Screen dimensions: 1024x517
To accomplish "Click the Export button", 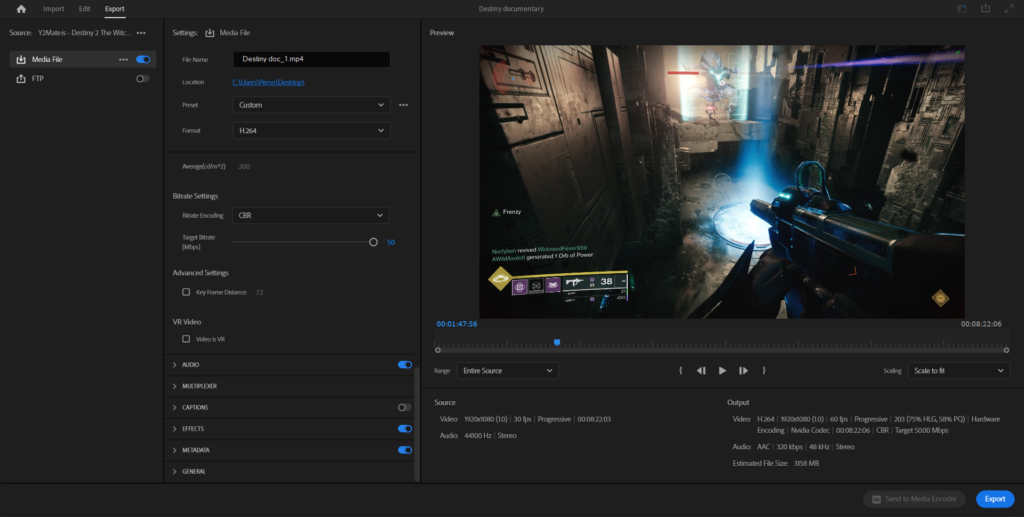I will pos(995,499).
